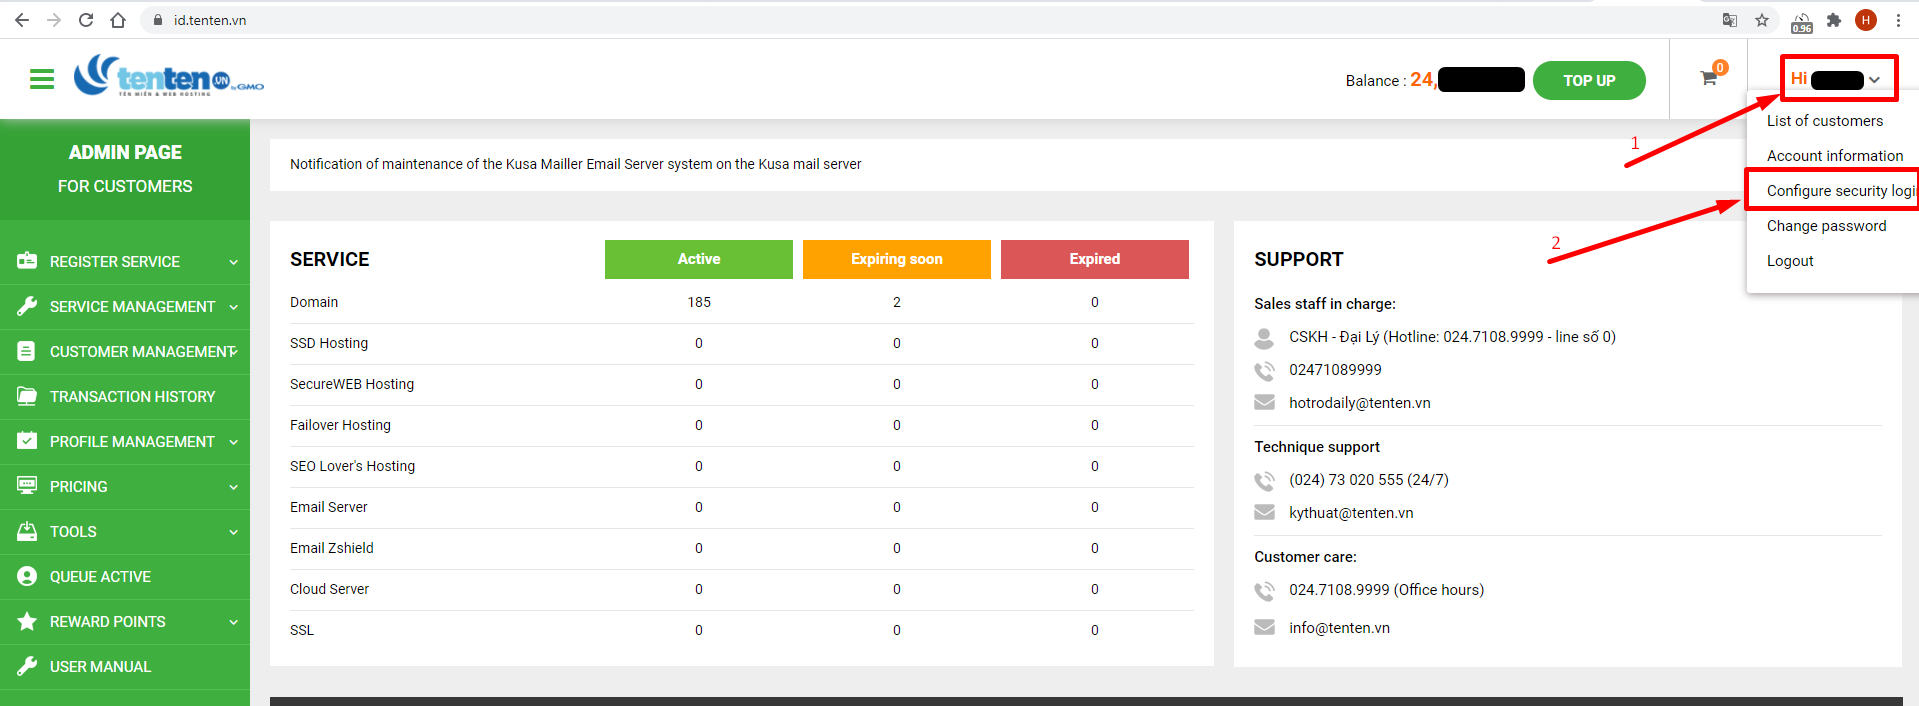Select Change password menu item

coord(1827,226)
